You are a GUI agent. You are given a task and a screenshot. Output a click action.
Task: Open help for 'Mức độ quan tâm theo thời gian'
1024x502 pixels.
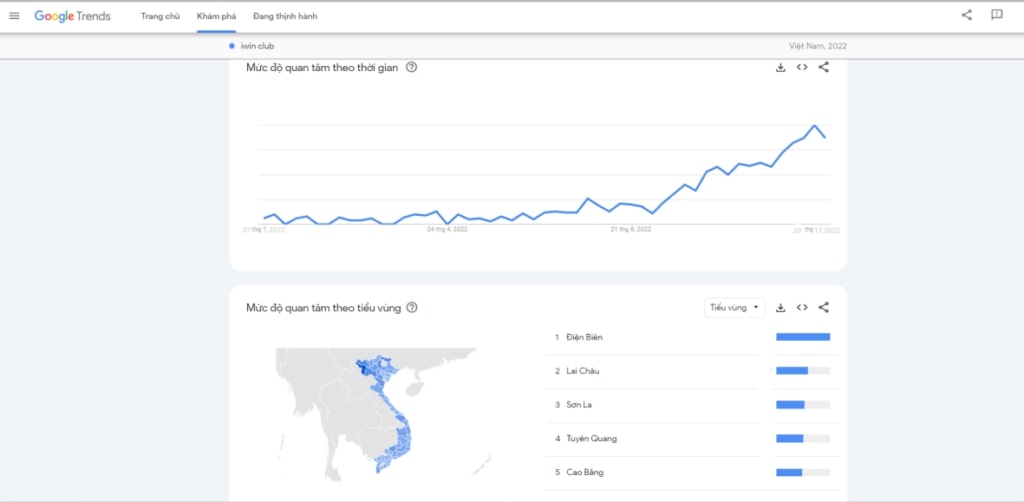pyautogui.click(x=411, y=68)
